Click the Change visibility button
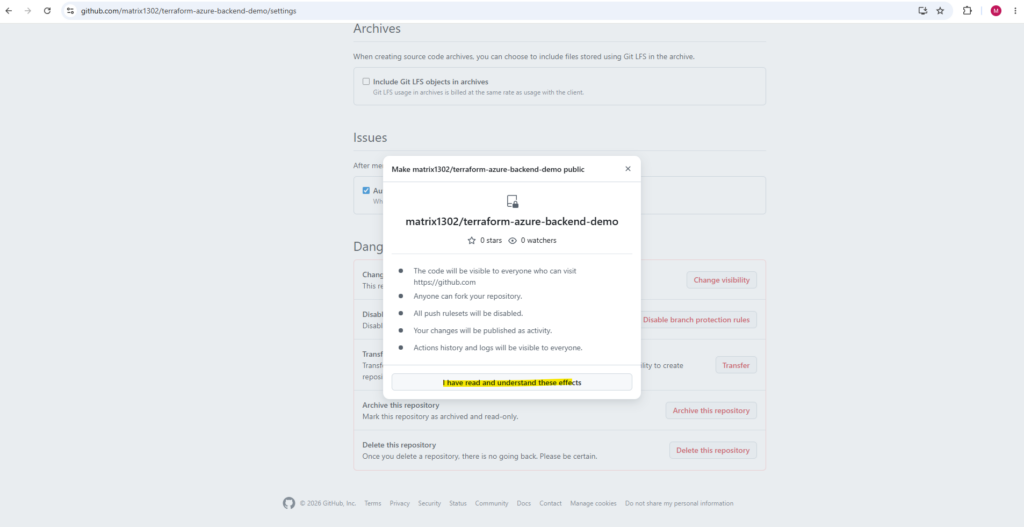The height and width of the screenshot is (527, 1024). [722, 280]
